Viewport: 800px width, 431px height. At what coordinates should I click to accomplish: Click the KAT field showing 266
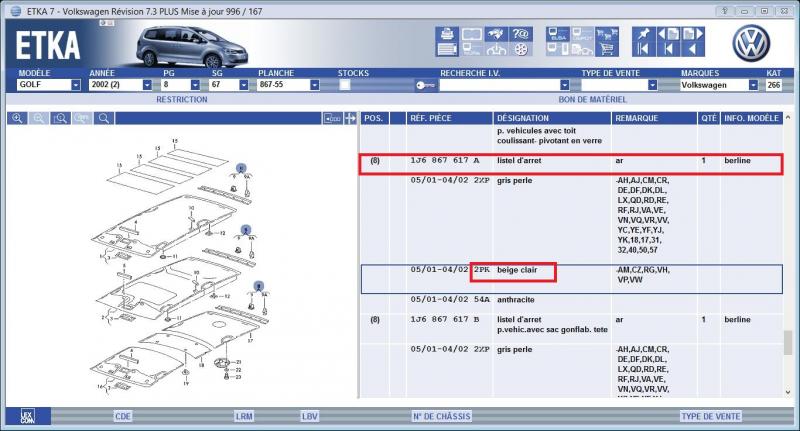coord(773,85)
